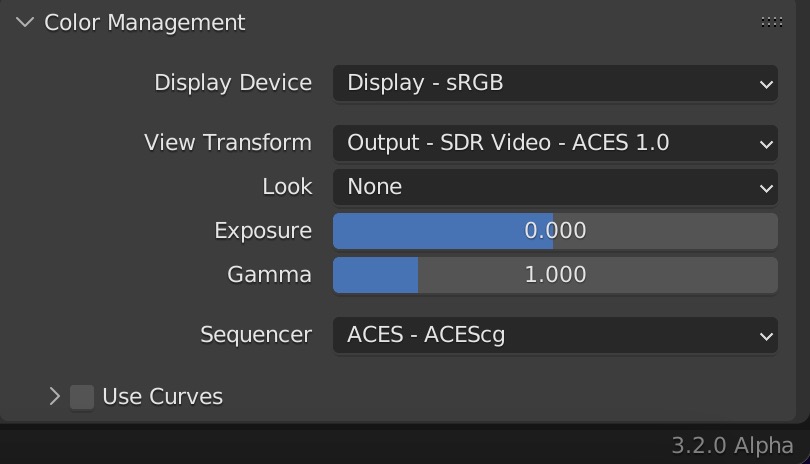
Task: Open the Sequencer color space dropdown
Action: pyautogui.click(x=555, y=335)
